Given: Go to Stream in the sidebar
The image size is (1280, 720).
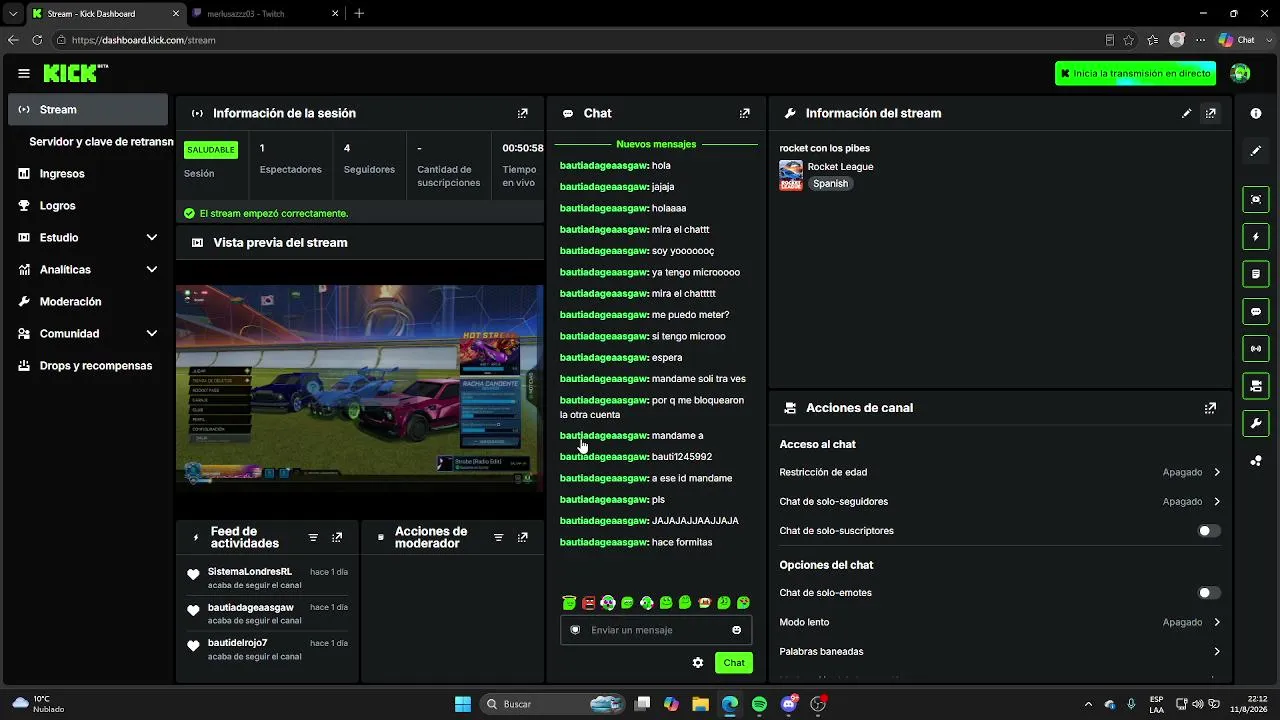Looking at the screenshot, I should pos(88,110).
